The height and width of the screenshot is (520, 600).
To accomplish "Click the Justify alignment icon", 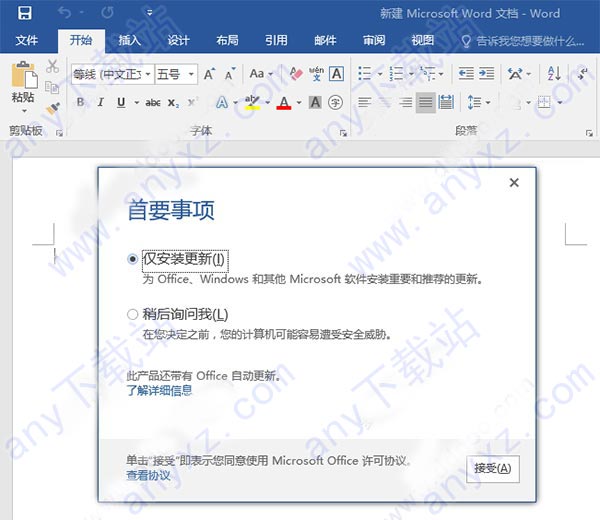I will coord(426,103).
